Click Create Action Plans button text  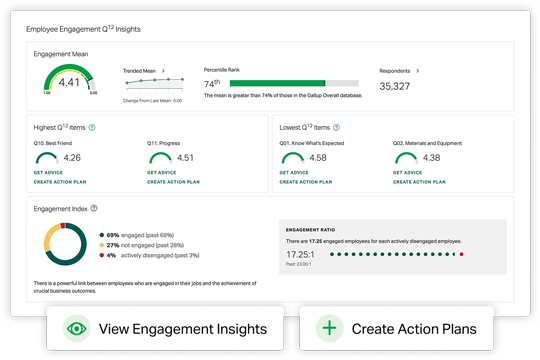point(414,329)
